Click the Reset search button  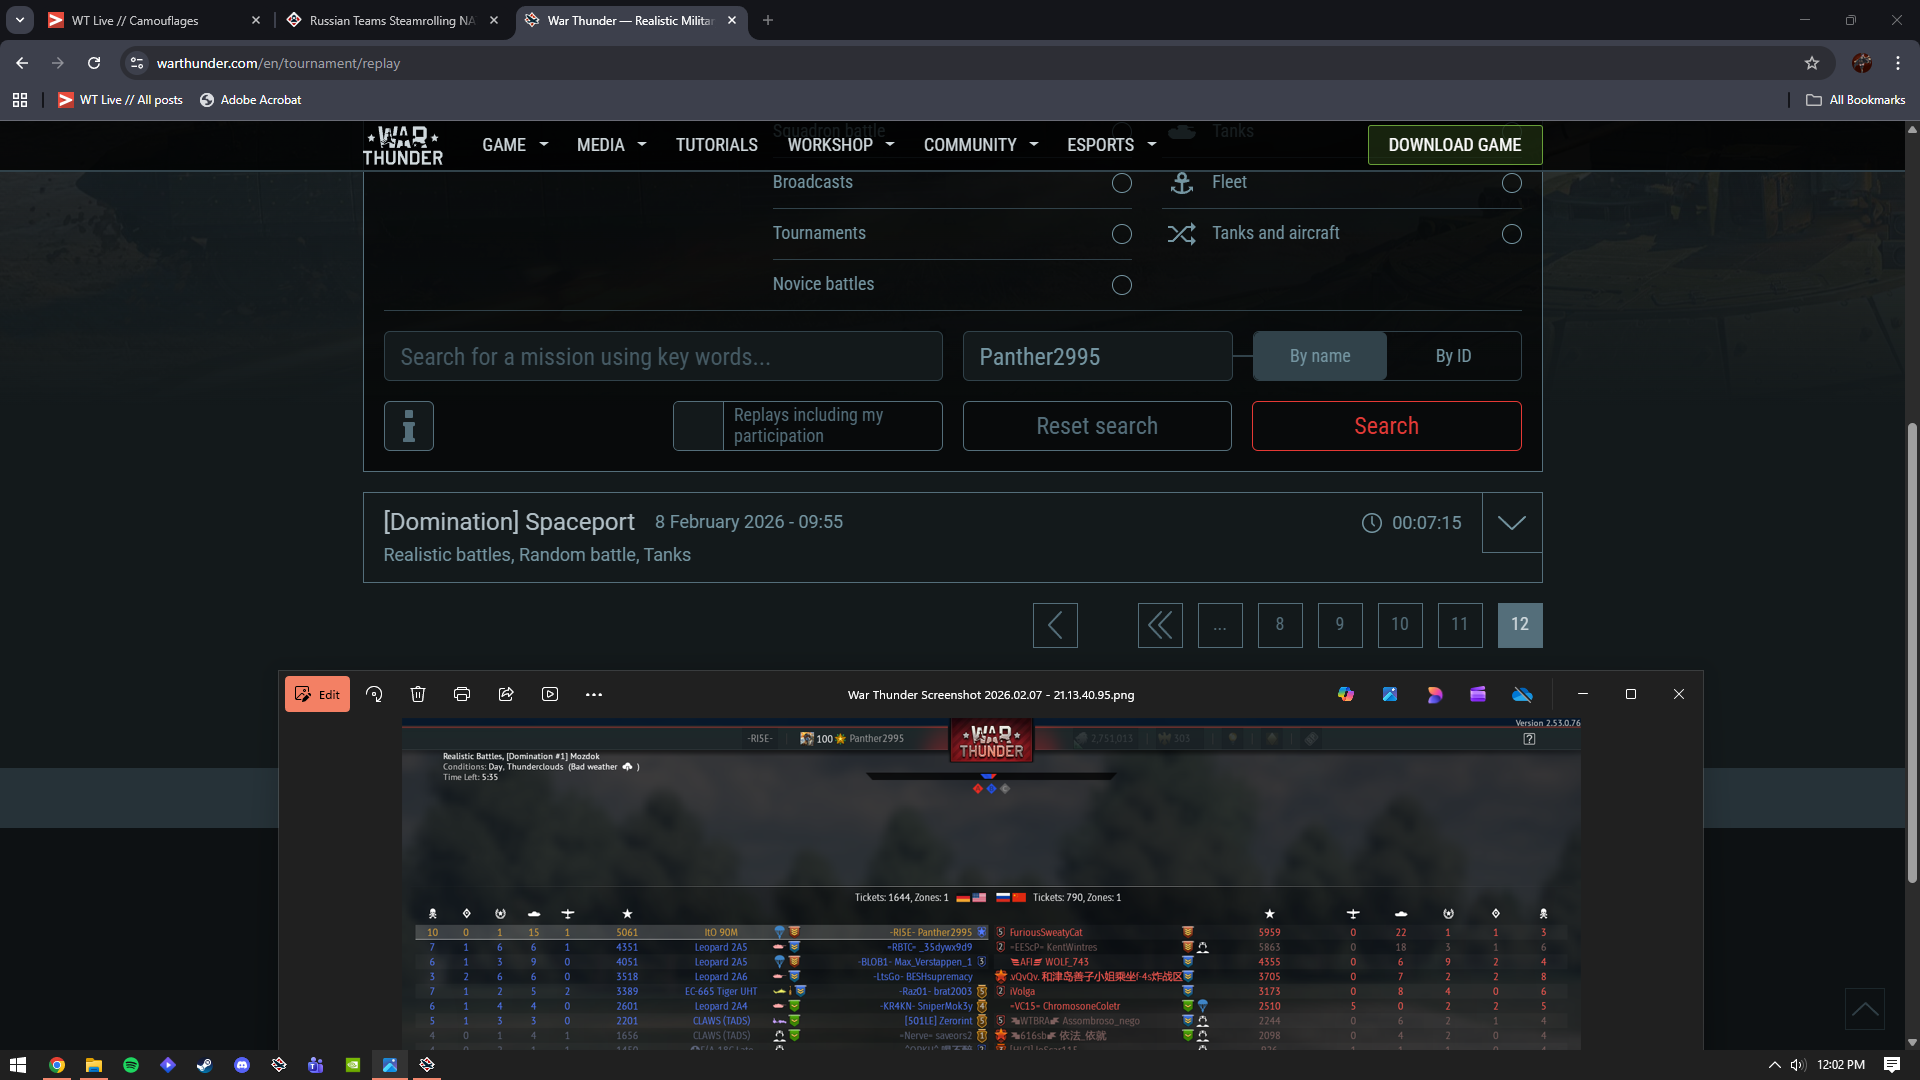(x=1097, y=426)
